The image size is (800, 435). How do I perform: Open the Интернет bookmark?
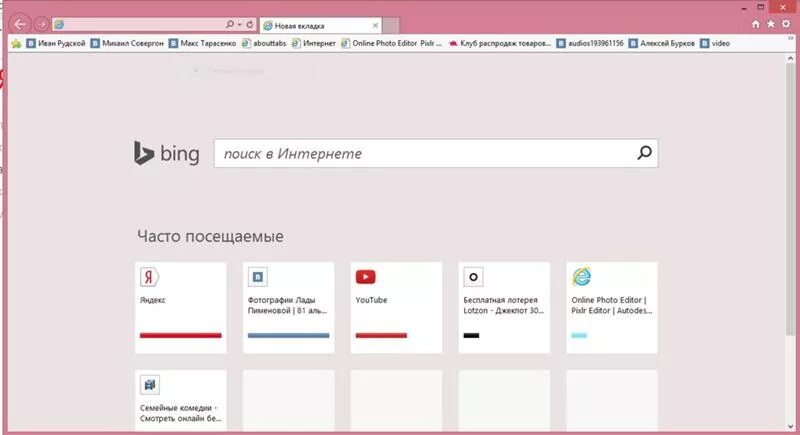pos(313,43)
